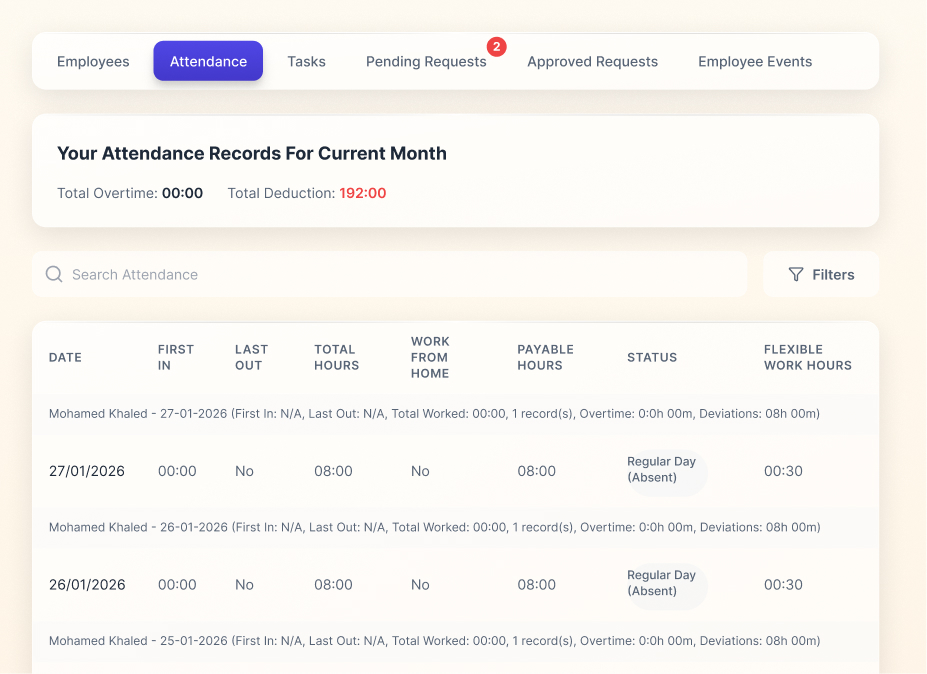Select the Attendance tab

(x=208, y=61)
